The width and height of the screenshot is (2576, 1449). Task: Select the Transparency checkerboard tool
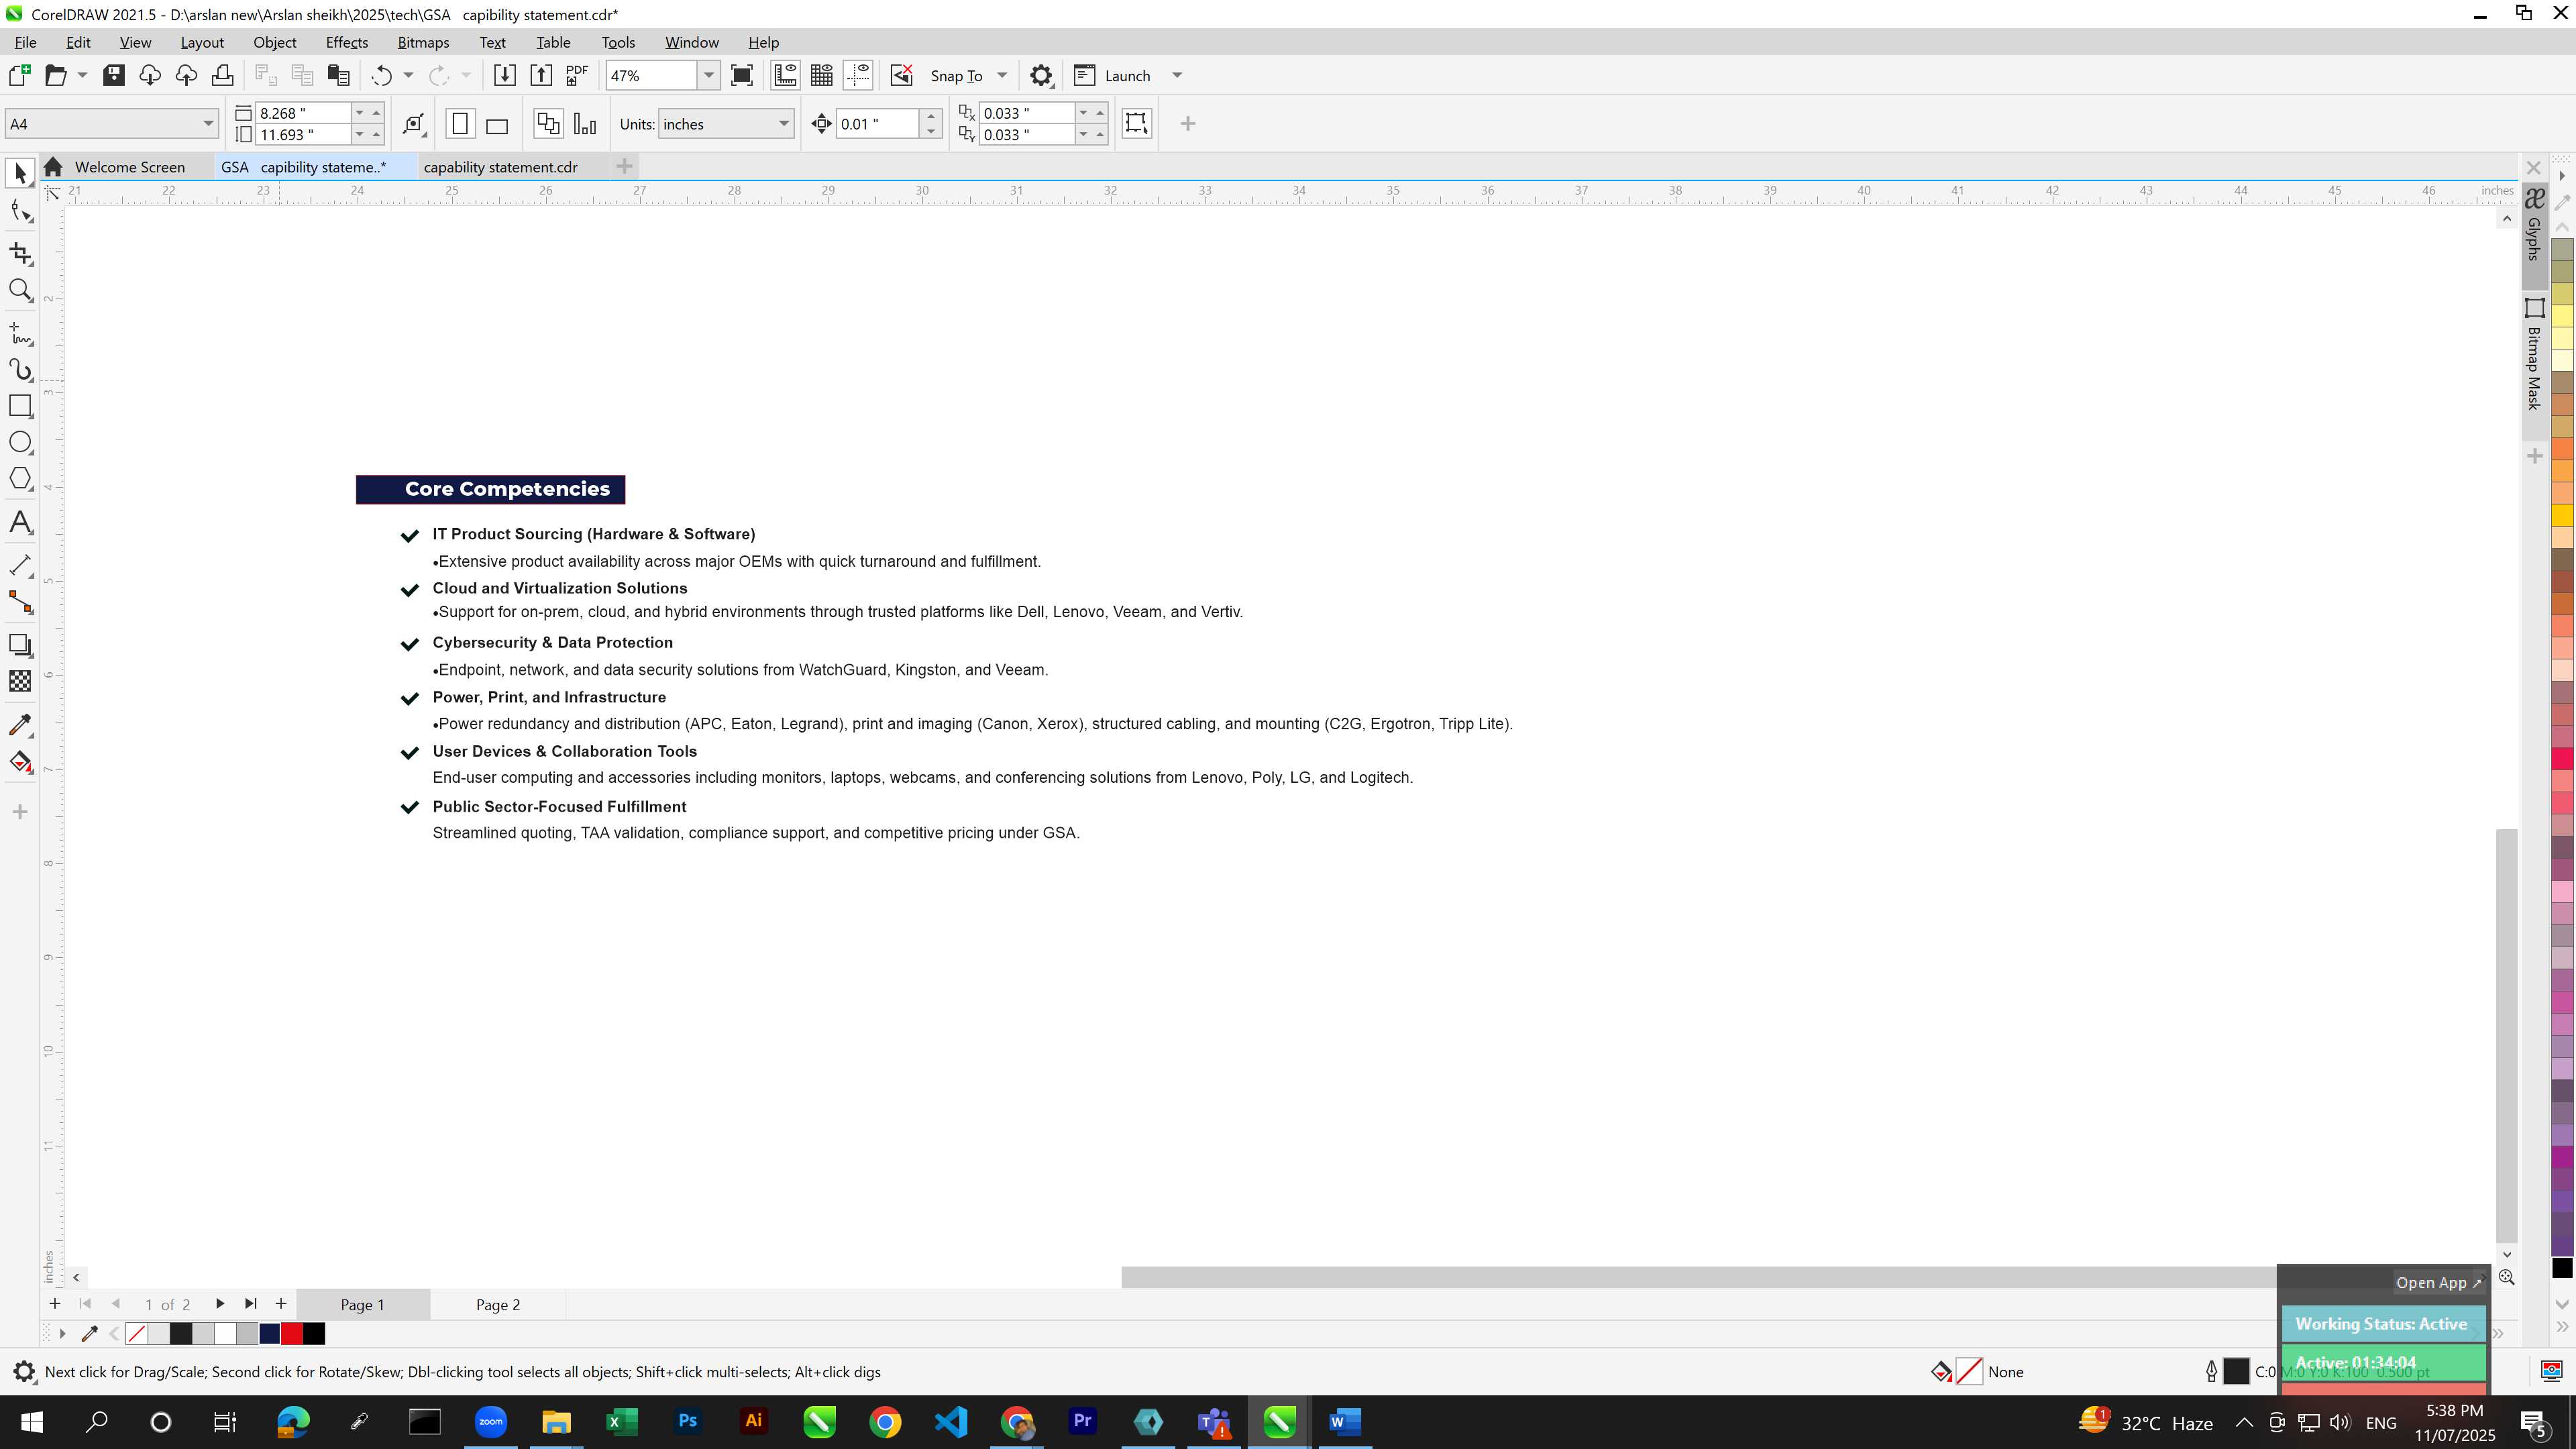pos(20,681)
